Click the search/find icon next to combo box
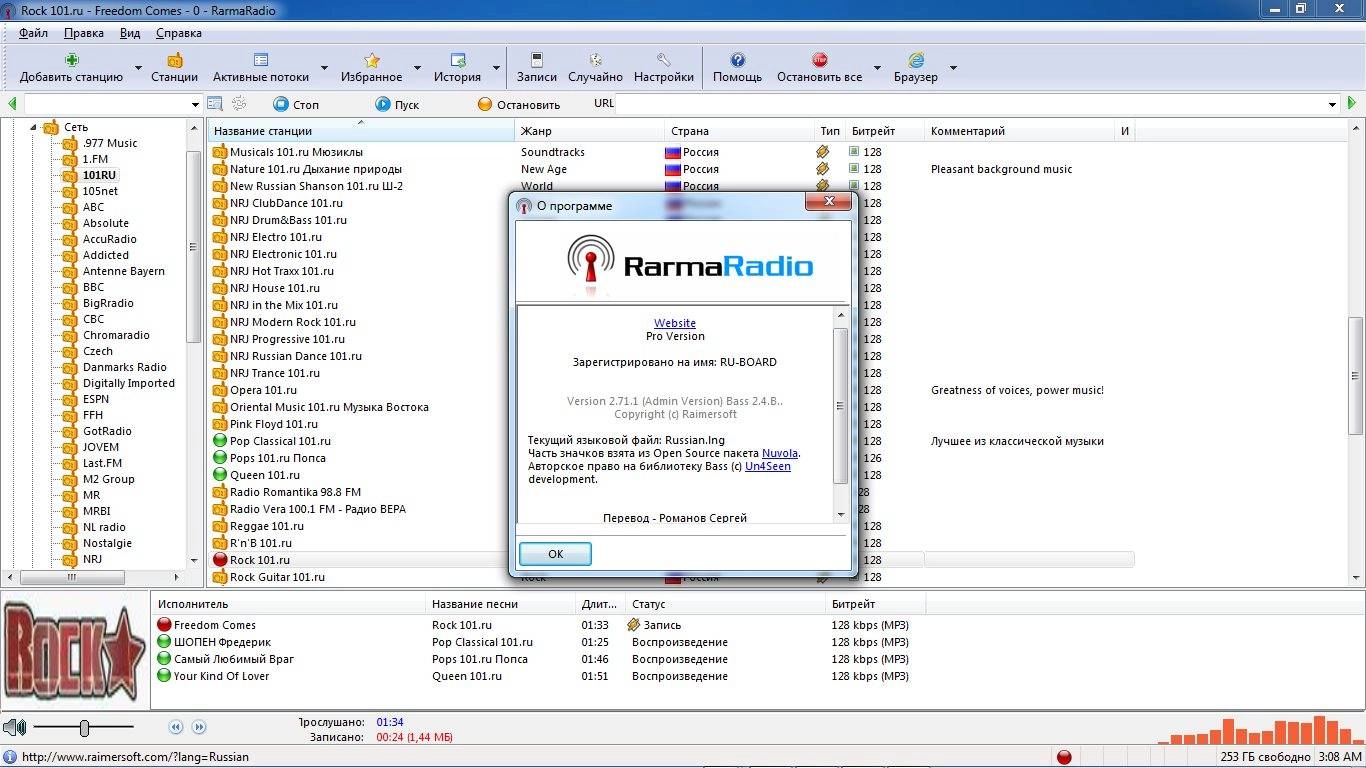This screenshot has width=1366, height=768. tap(215, 104)
